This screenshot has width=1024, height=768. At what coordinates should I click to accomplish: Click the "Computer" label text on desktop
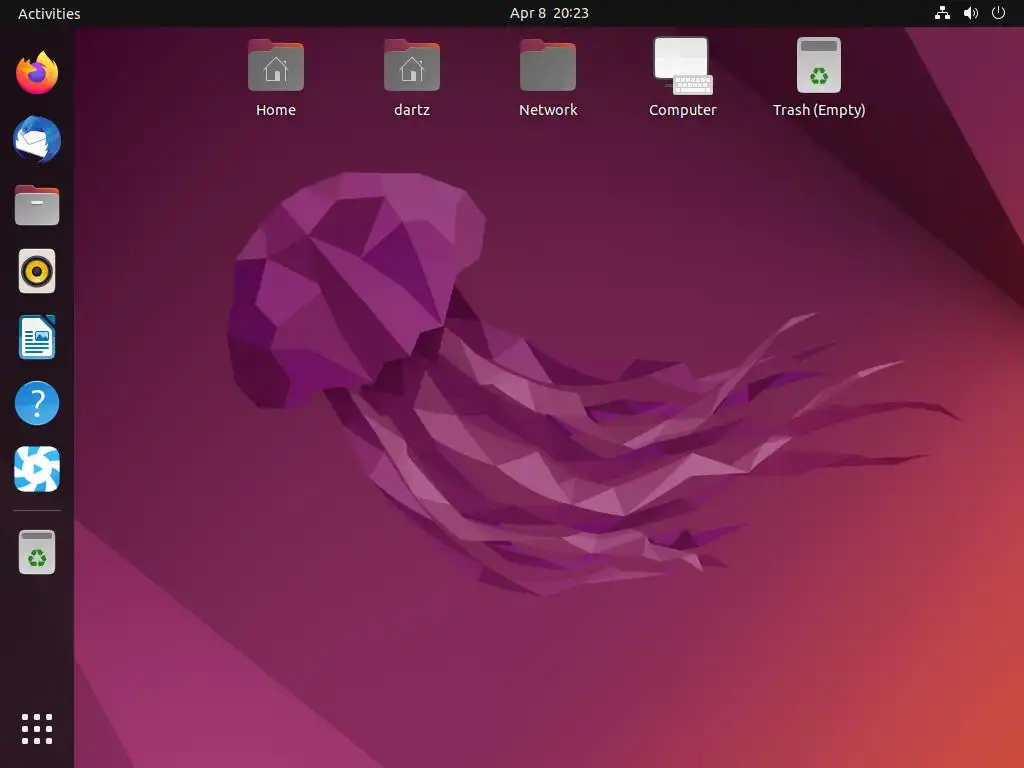pos(682,110)
